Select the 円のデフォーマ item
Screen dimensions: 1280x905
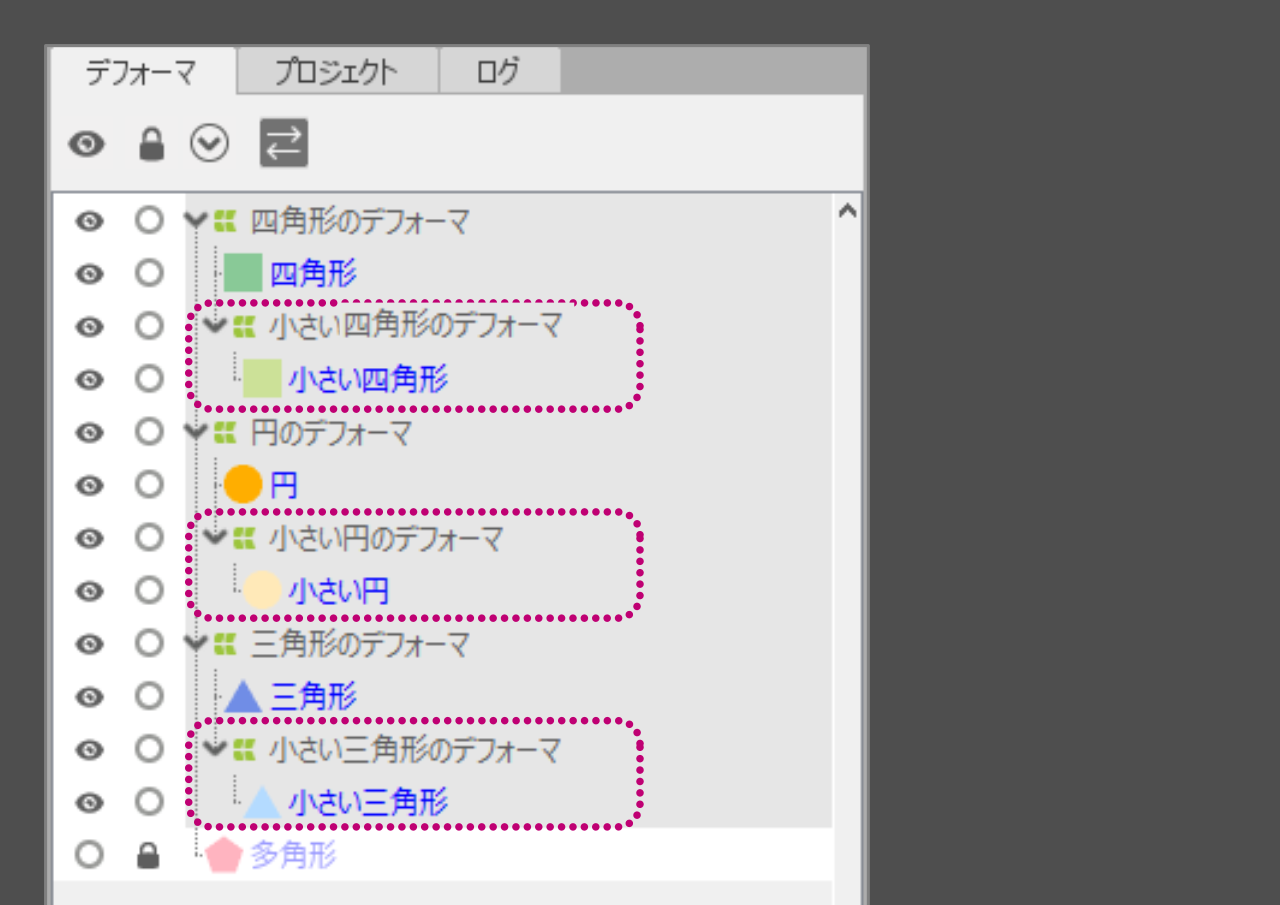point(331,432)
